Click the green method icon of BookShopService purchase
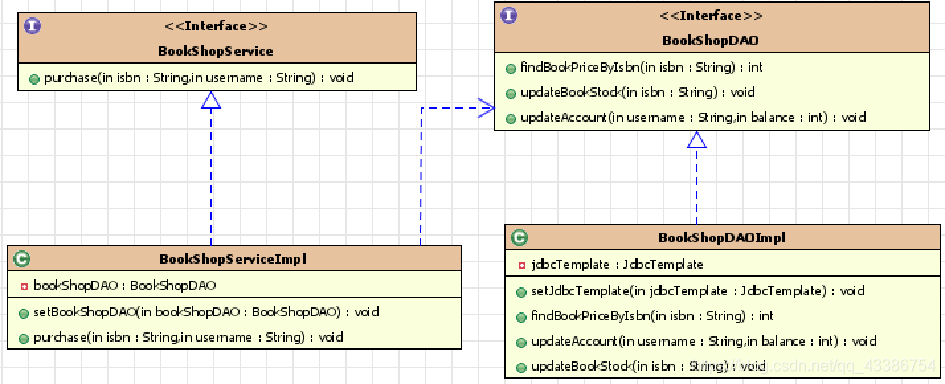The image size is (945, 384). pos(34,78)
